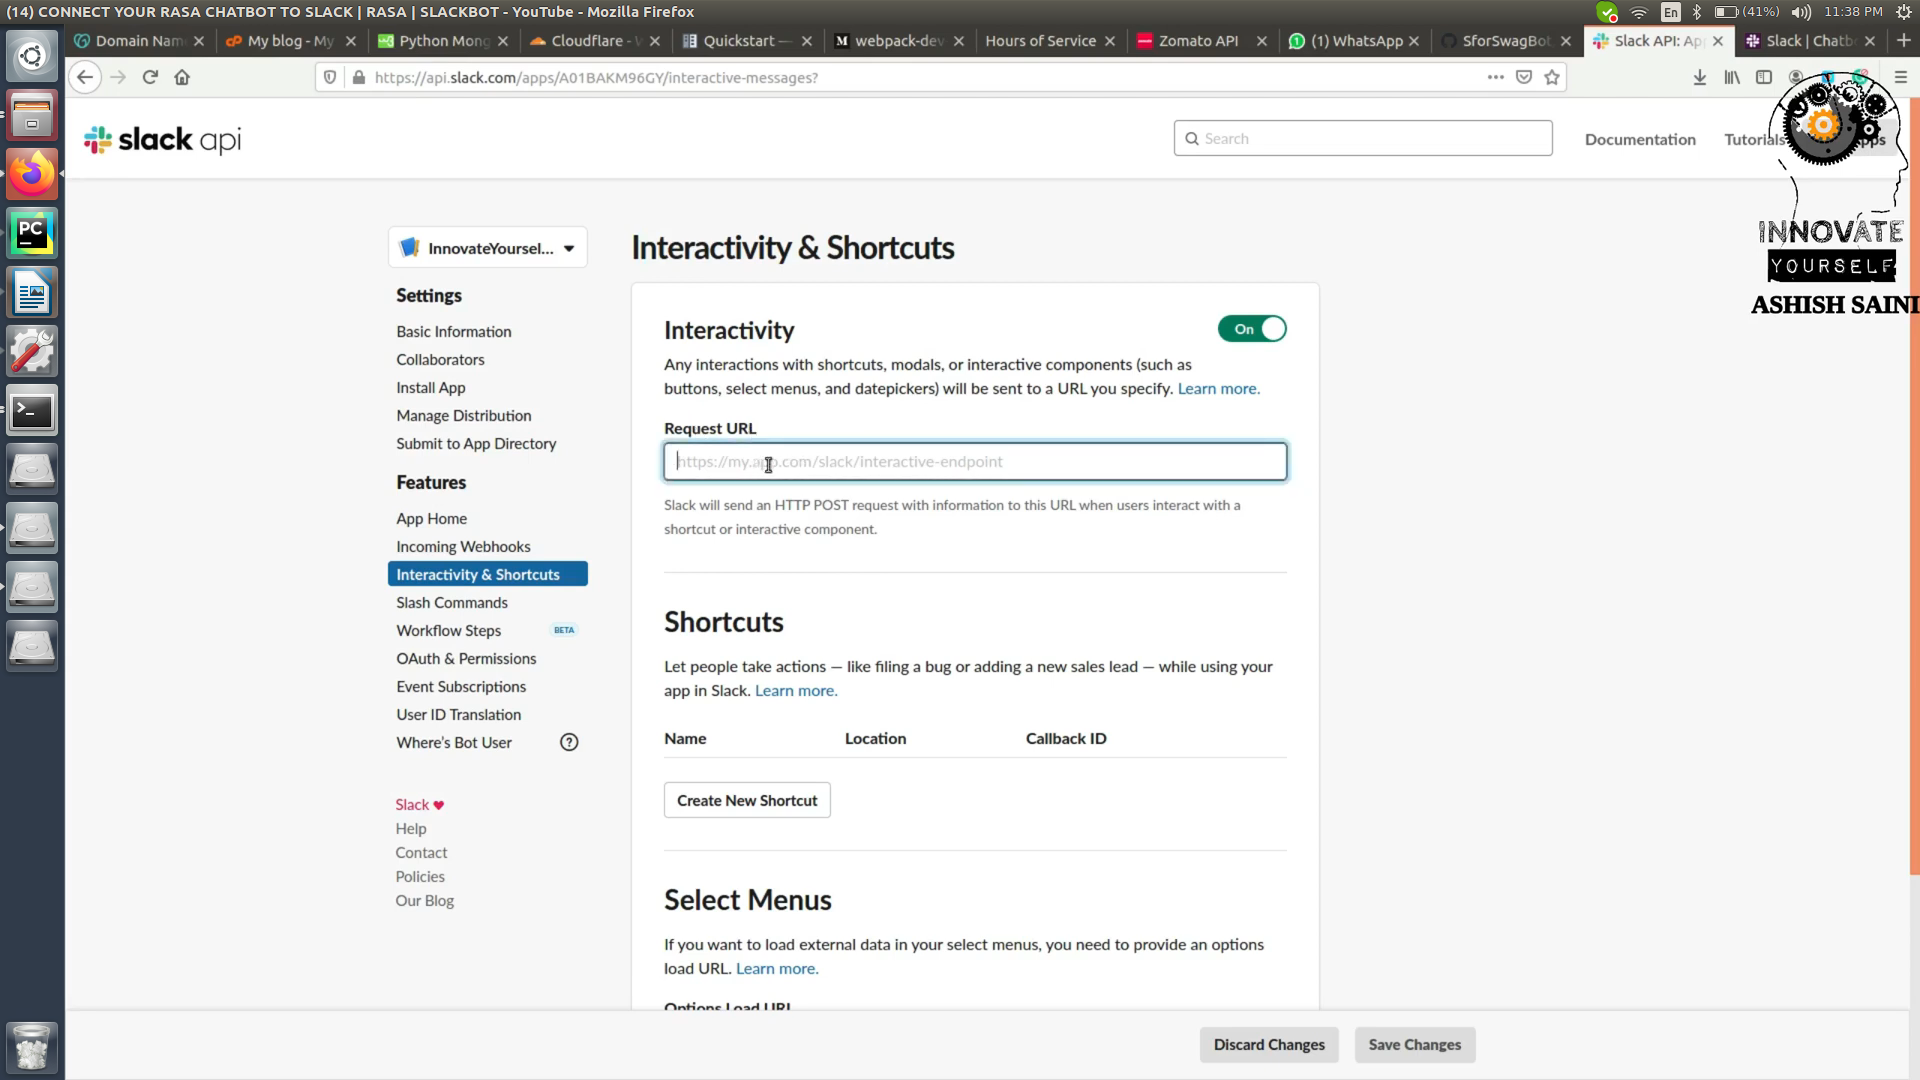Open the page actions three-dot menu
Image resolution: width=1920 pixels, height=1080 pixels.
(1496, 77)
